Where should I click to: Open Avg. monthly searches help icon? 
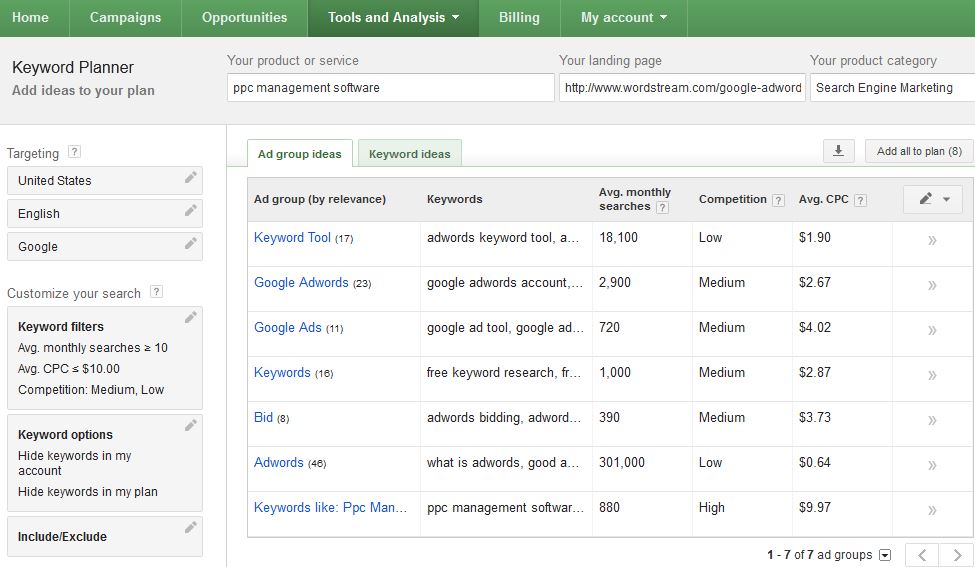(x=663, y=208)
